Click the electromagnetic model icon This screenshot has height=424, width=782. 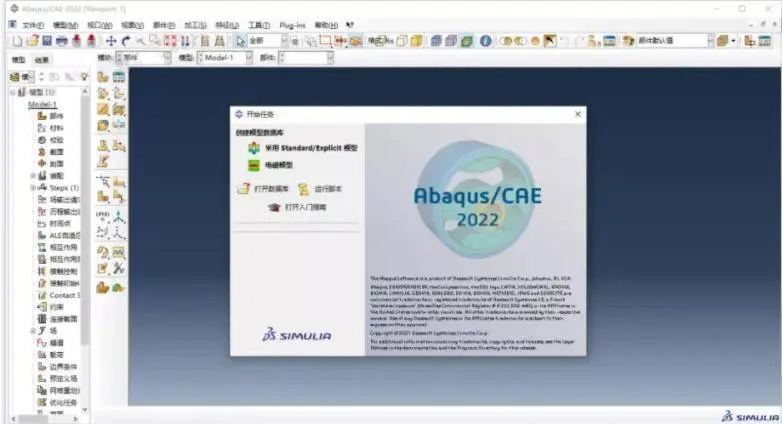[254, 165]
